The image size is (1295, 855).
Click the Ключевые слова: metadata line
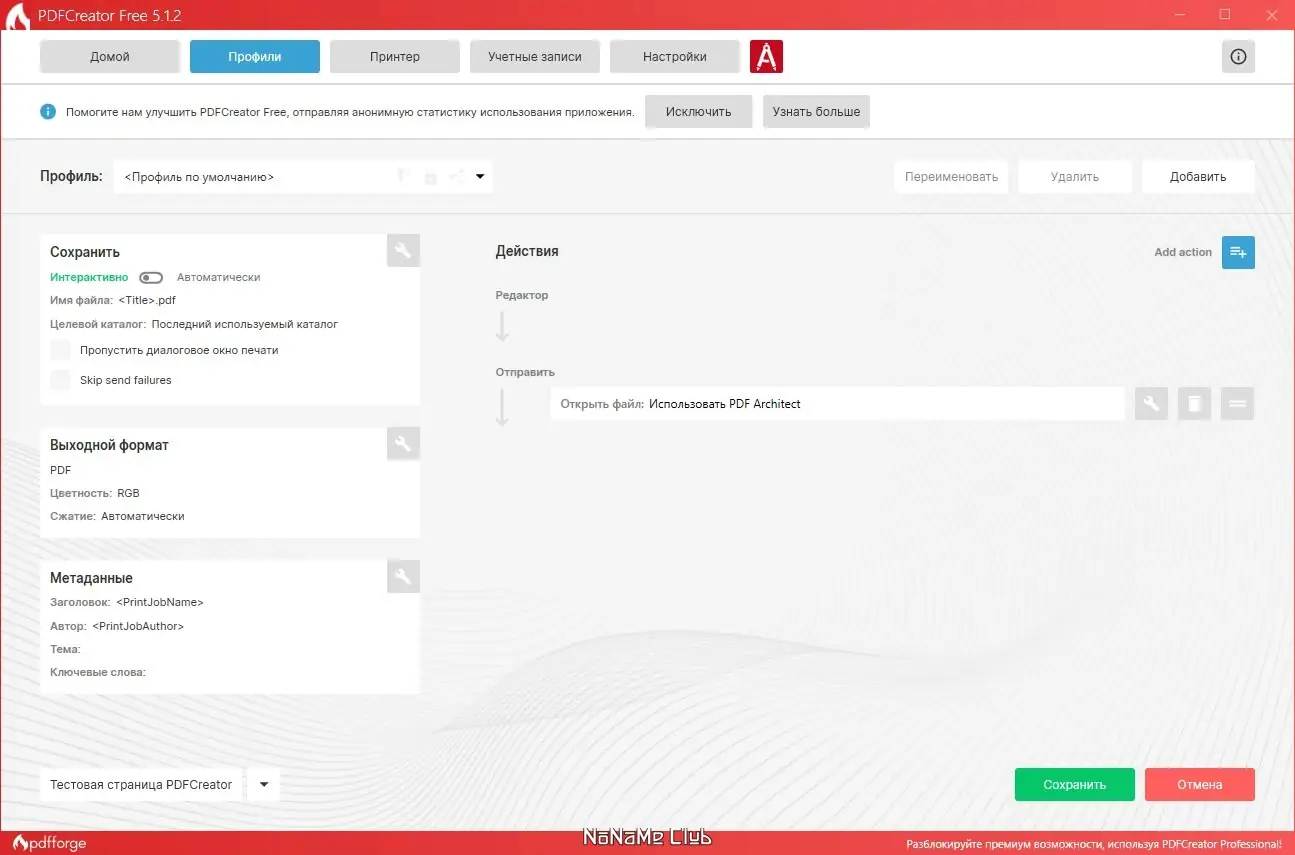pos(98,673)
